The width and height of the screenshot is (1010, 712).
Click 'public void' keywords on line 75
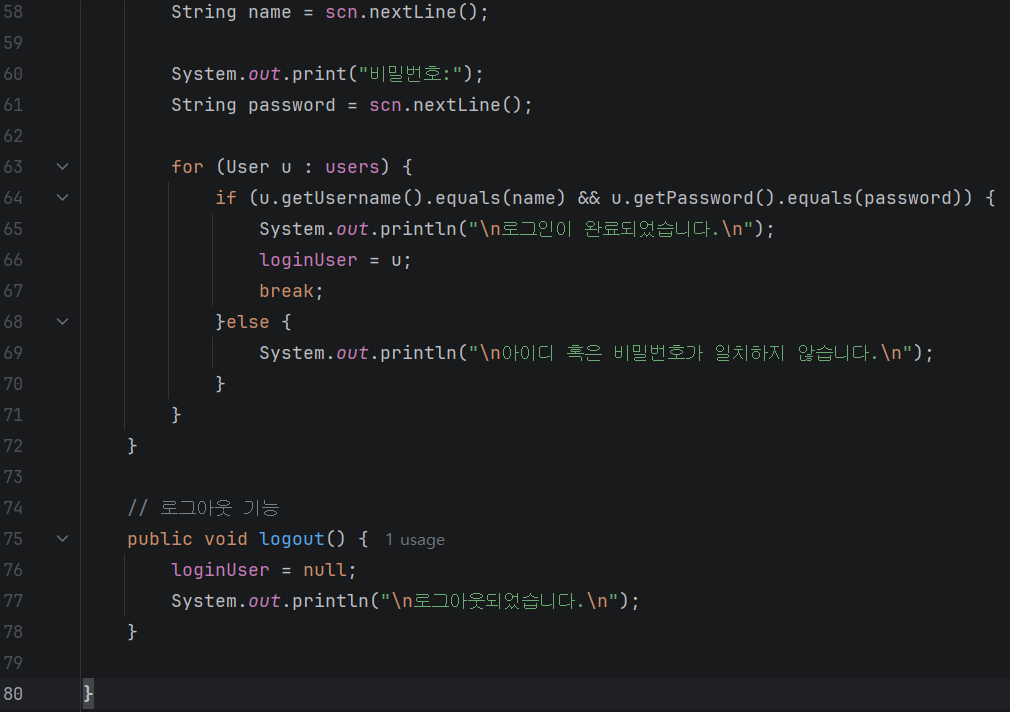coord(187,539)
